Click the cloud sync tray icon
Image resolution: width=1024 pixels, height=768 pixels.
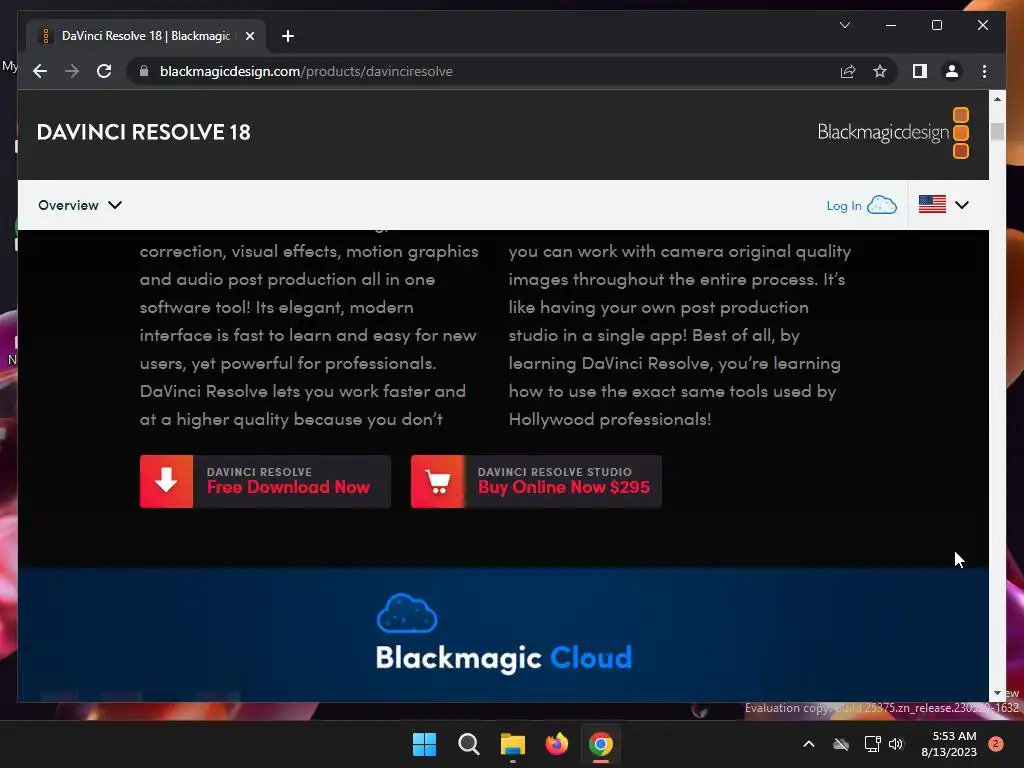pyautogui.click(x=841, y=744)
